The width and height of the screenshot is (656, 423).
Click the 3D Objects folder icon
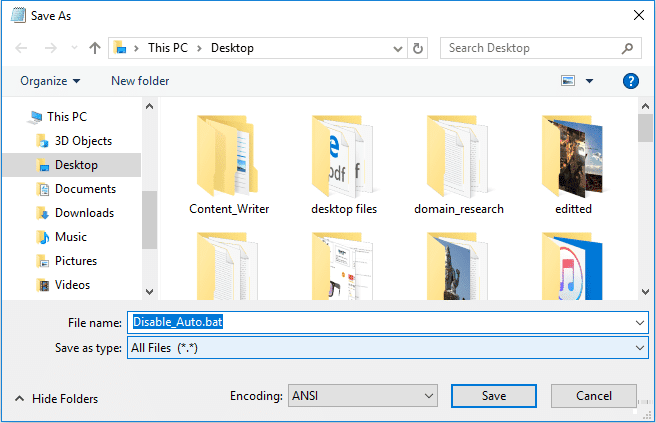pos(43,141)
